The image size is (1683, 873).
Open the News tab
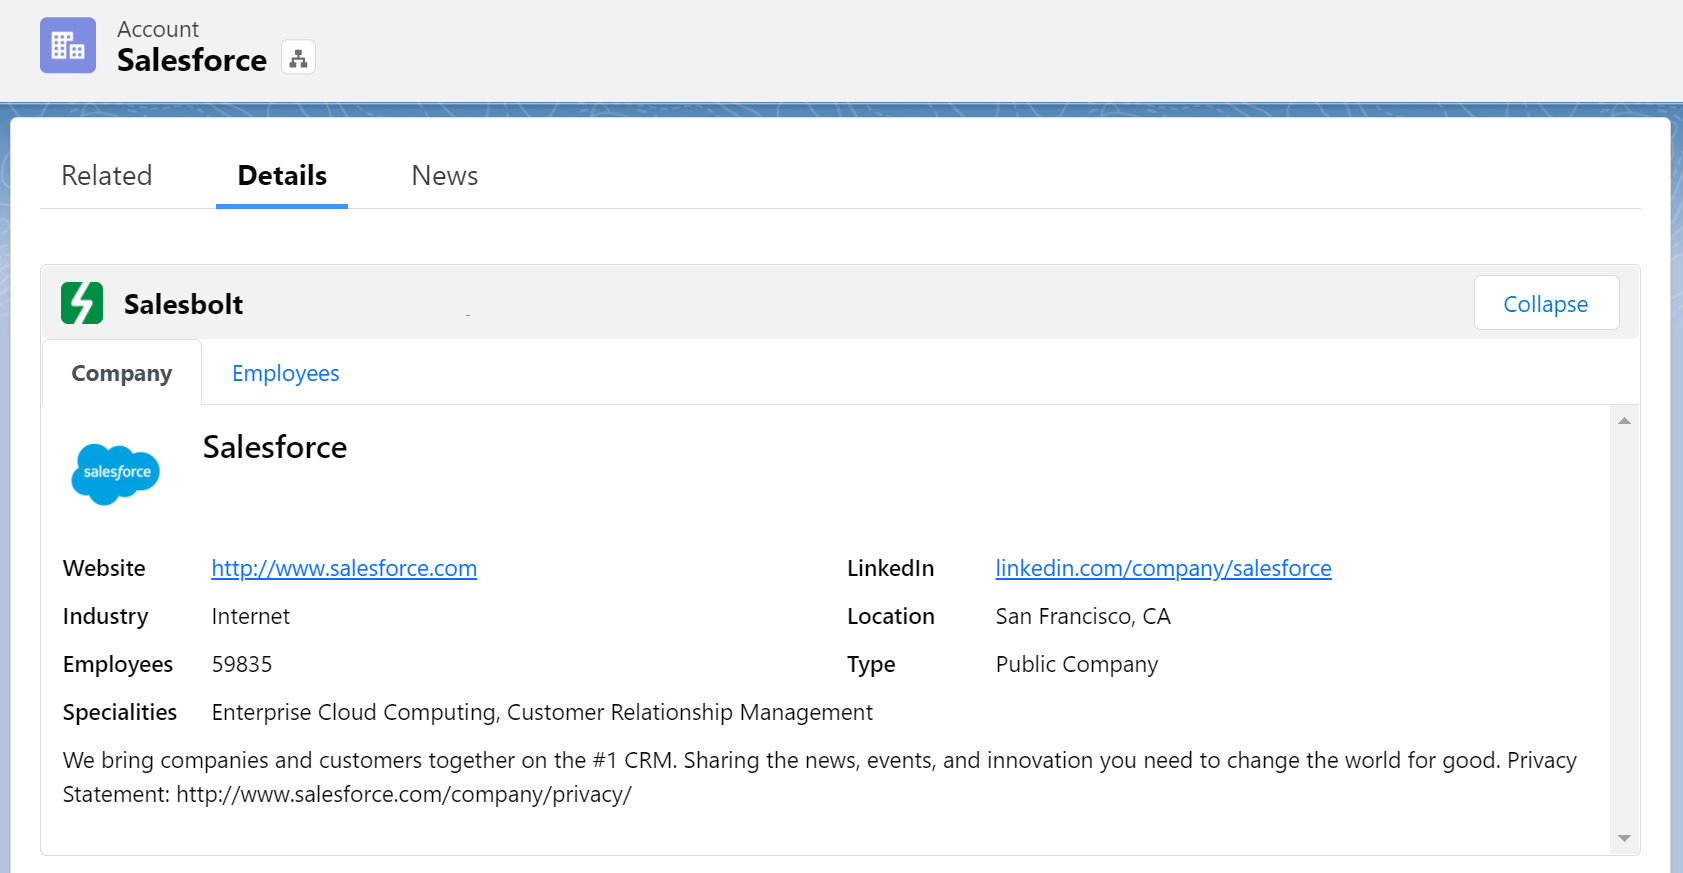(x=445, y=176)
